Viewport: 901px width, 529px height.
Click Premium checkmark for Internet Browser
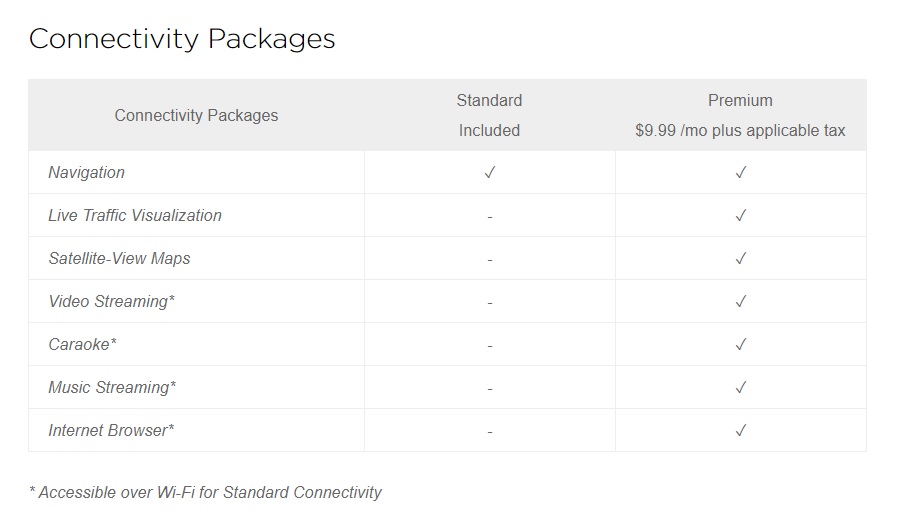(x=741, y=431)
